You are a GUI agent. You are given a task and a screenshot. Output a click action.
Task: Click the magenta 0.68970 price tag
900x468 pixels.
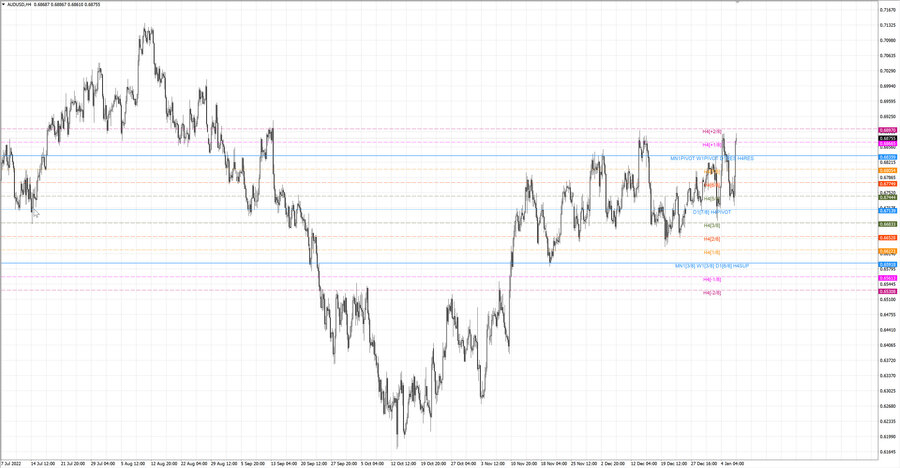coord(888,130)
